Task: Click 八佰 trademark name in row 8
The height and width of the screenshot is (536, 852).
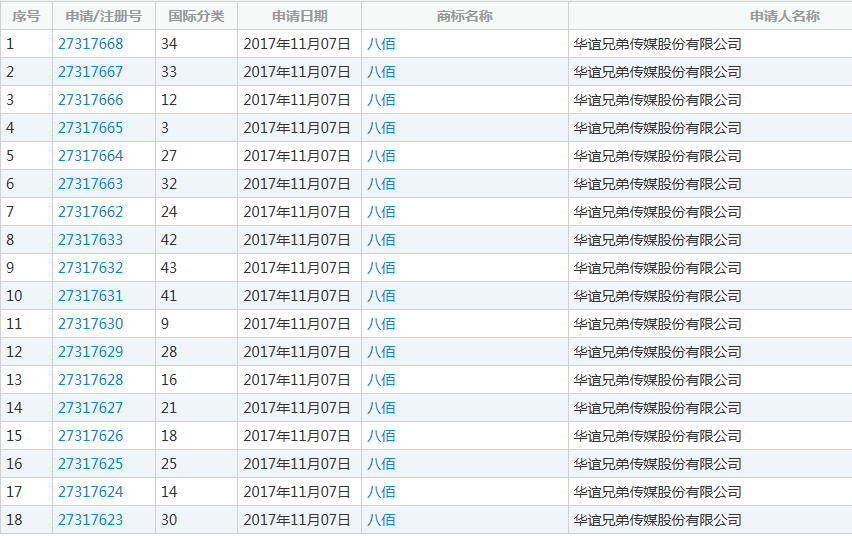Action: 381,240
